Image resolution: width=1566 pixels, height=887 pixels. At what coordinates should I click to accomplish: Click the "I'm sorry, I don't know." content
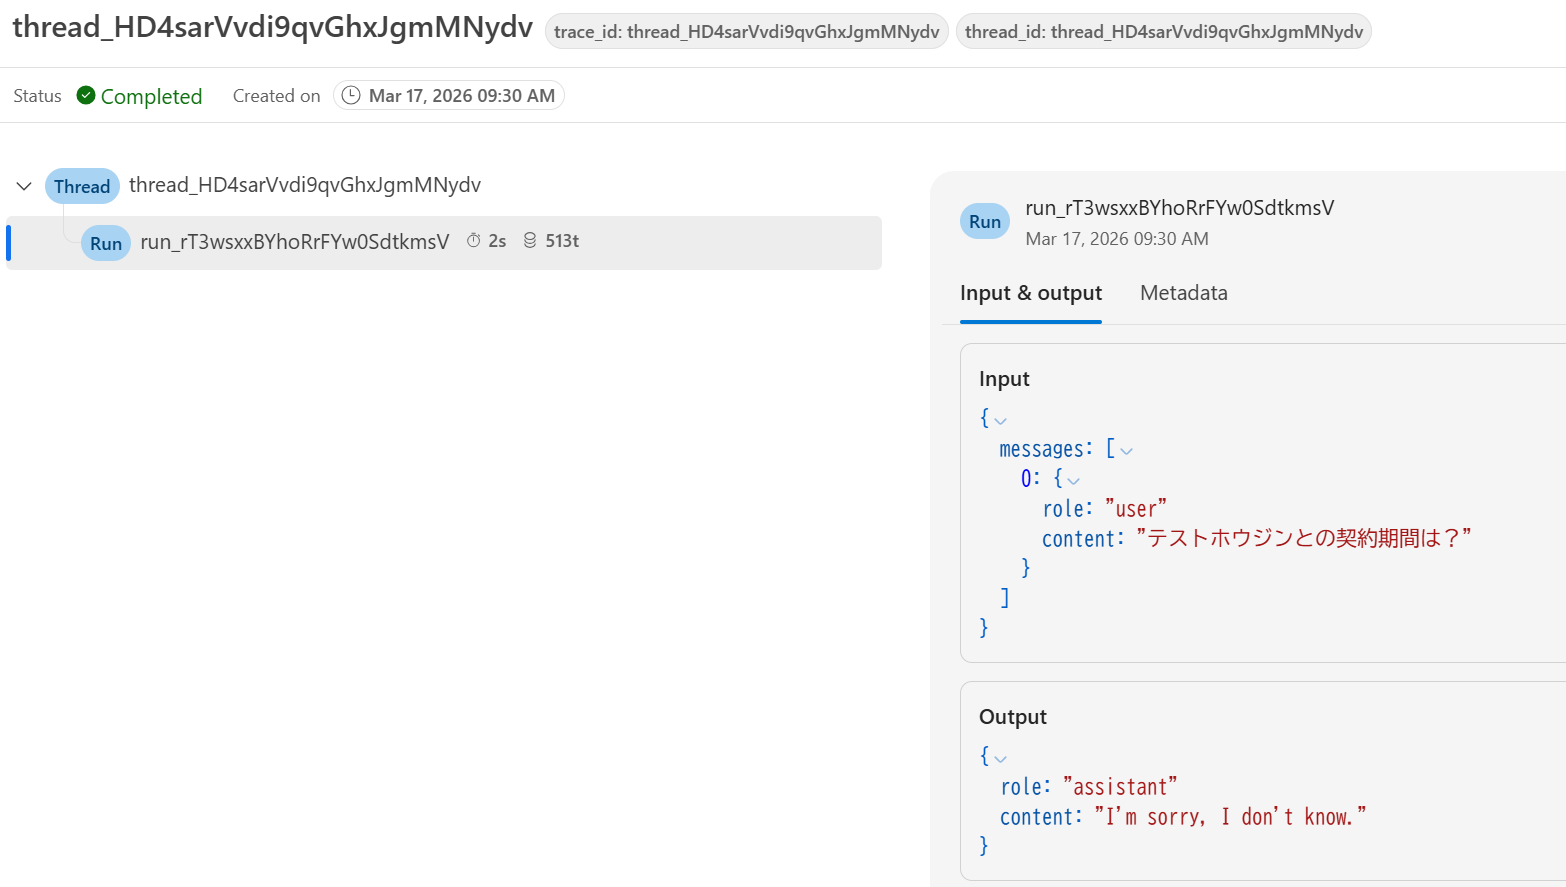click(x=1230, y=817)
